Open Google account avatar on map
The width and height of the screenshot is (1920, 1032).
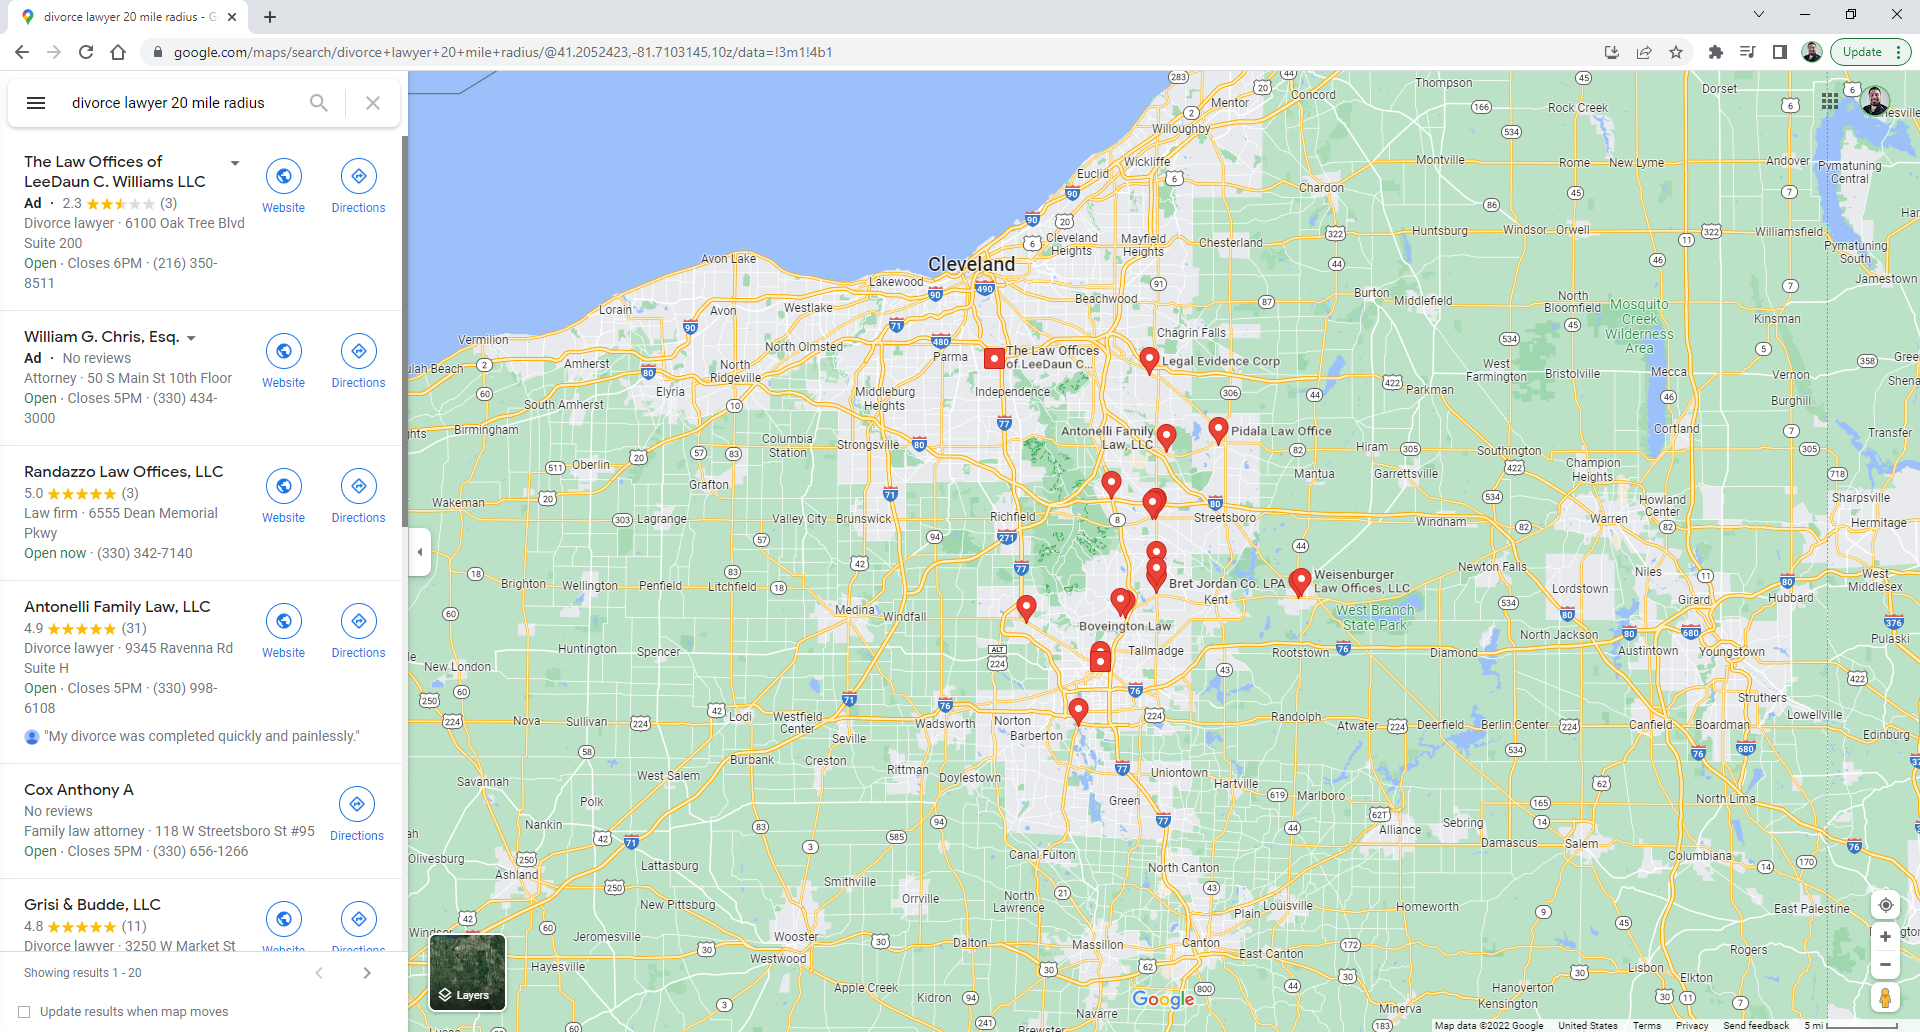click(1875, 101)
